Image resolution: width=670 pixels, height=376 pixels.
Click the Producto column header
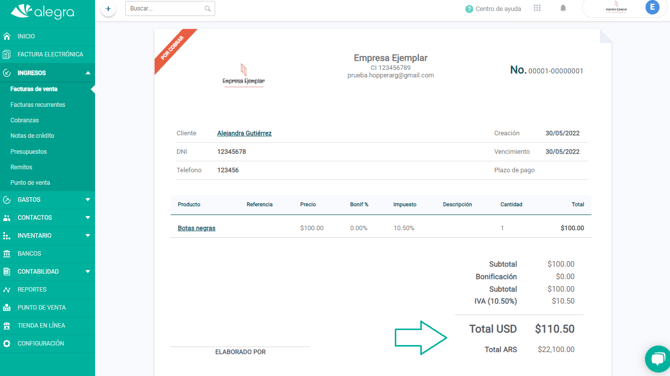[x=189, y=205]
